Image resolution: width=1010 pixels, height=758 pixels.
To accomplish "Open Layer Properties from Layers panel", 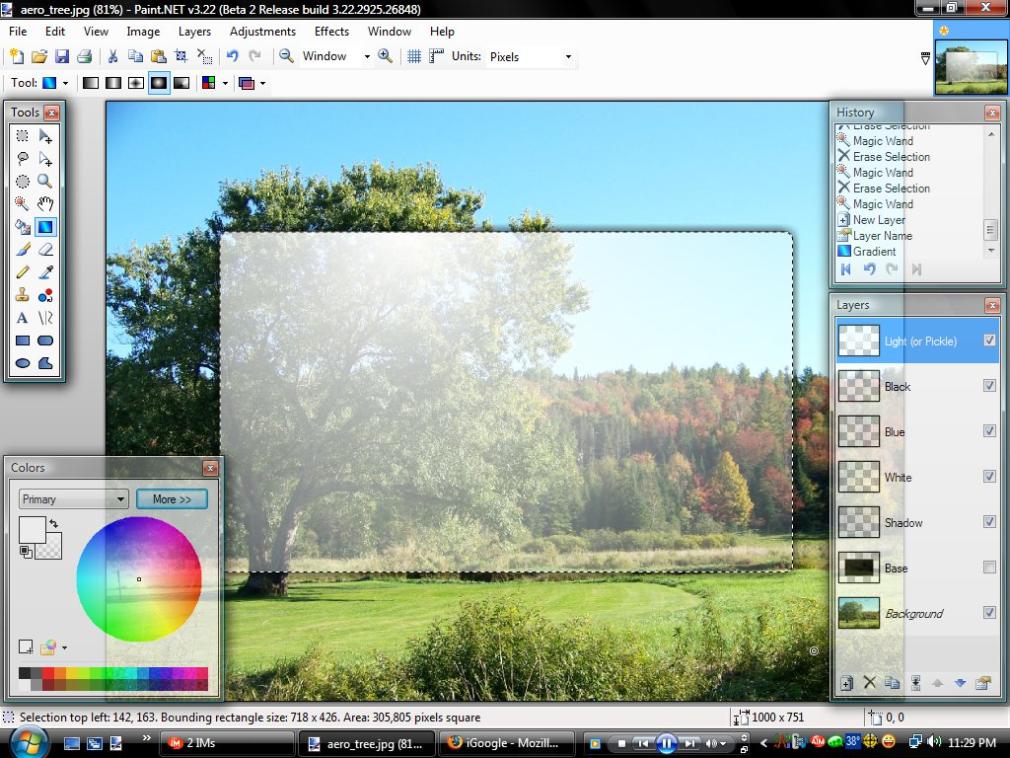I will 983,683.
